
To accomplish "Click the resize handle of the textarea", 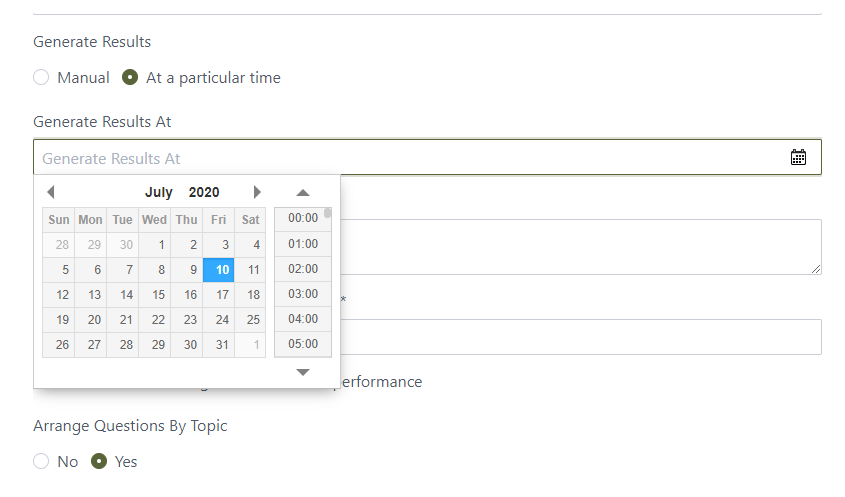I will 816,269.
